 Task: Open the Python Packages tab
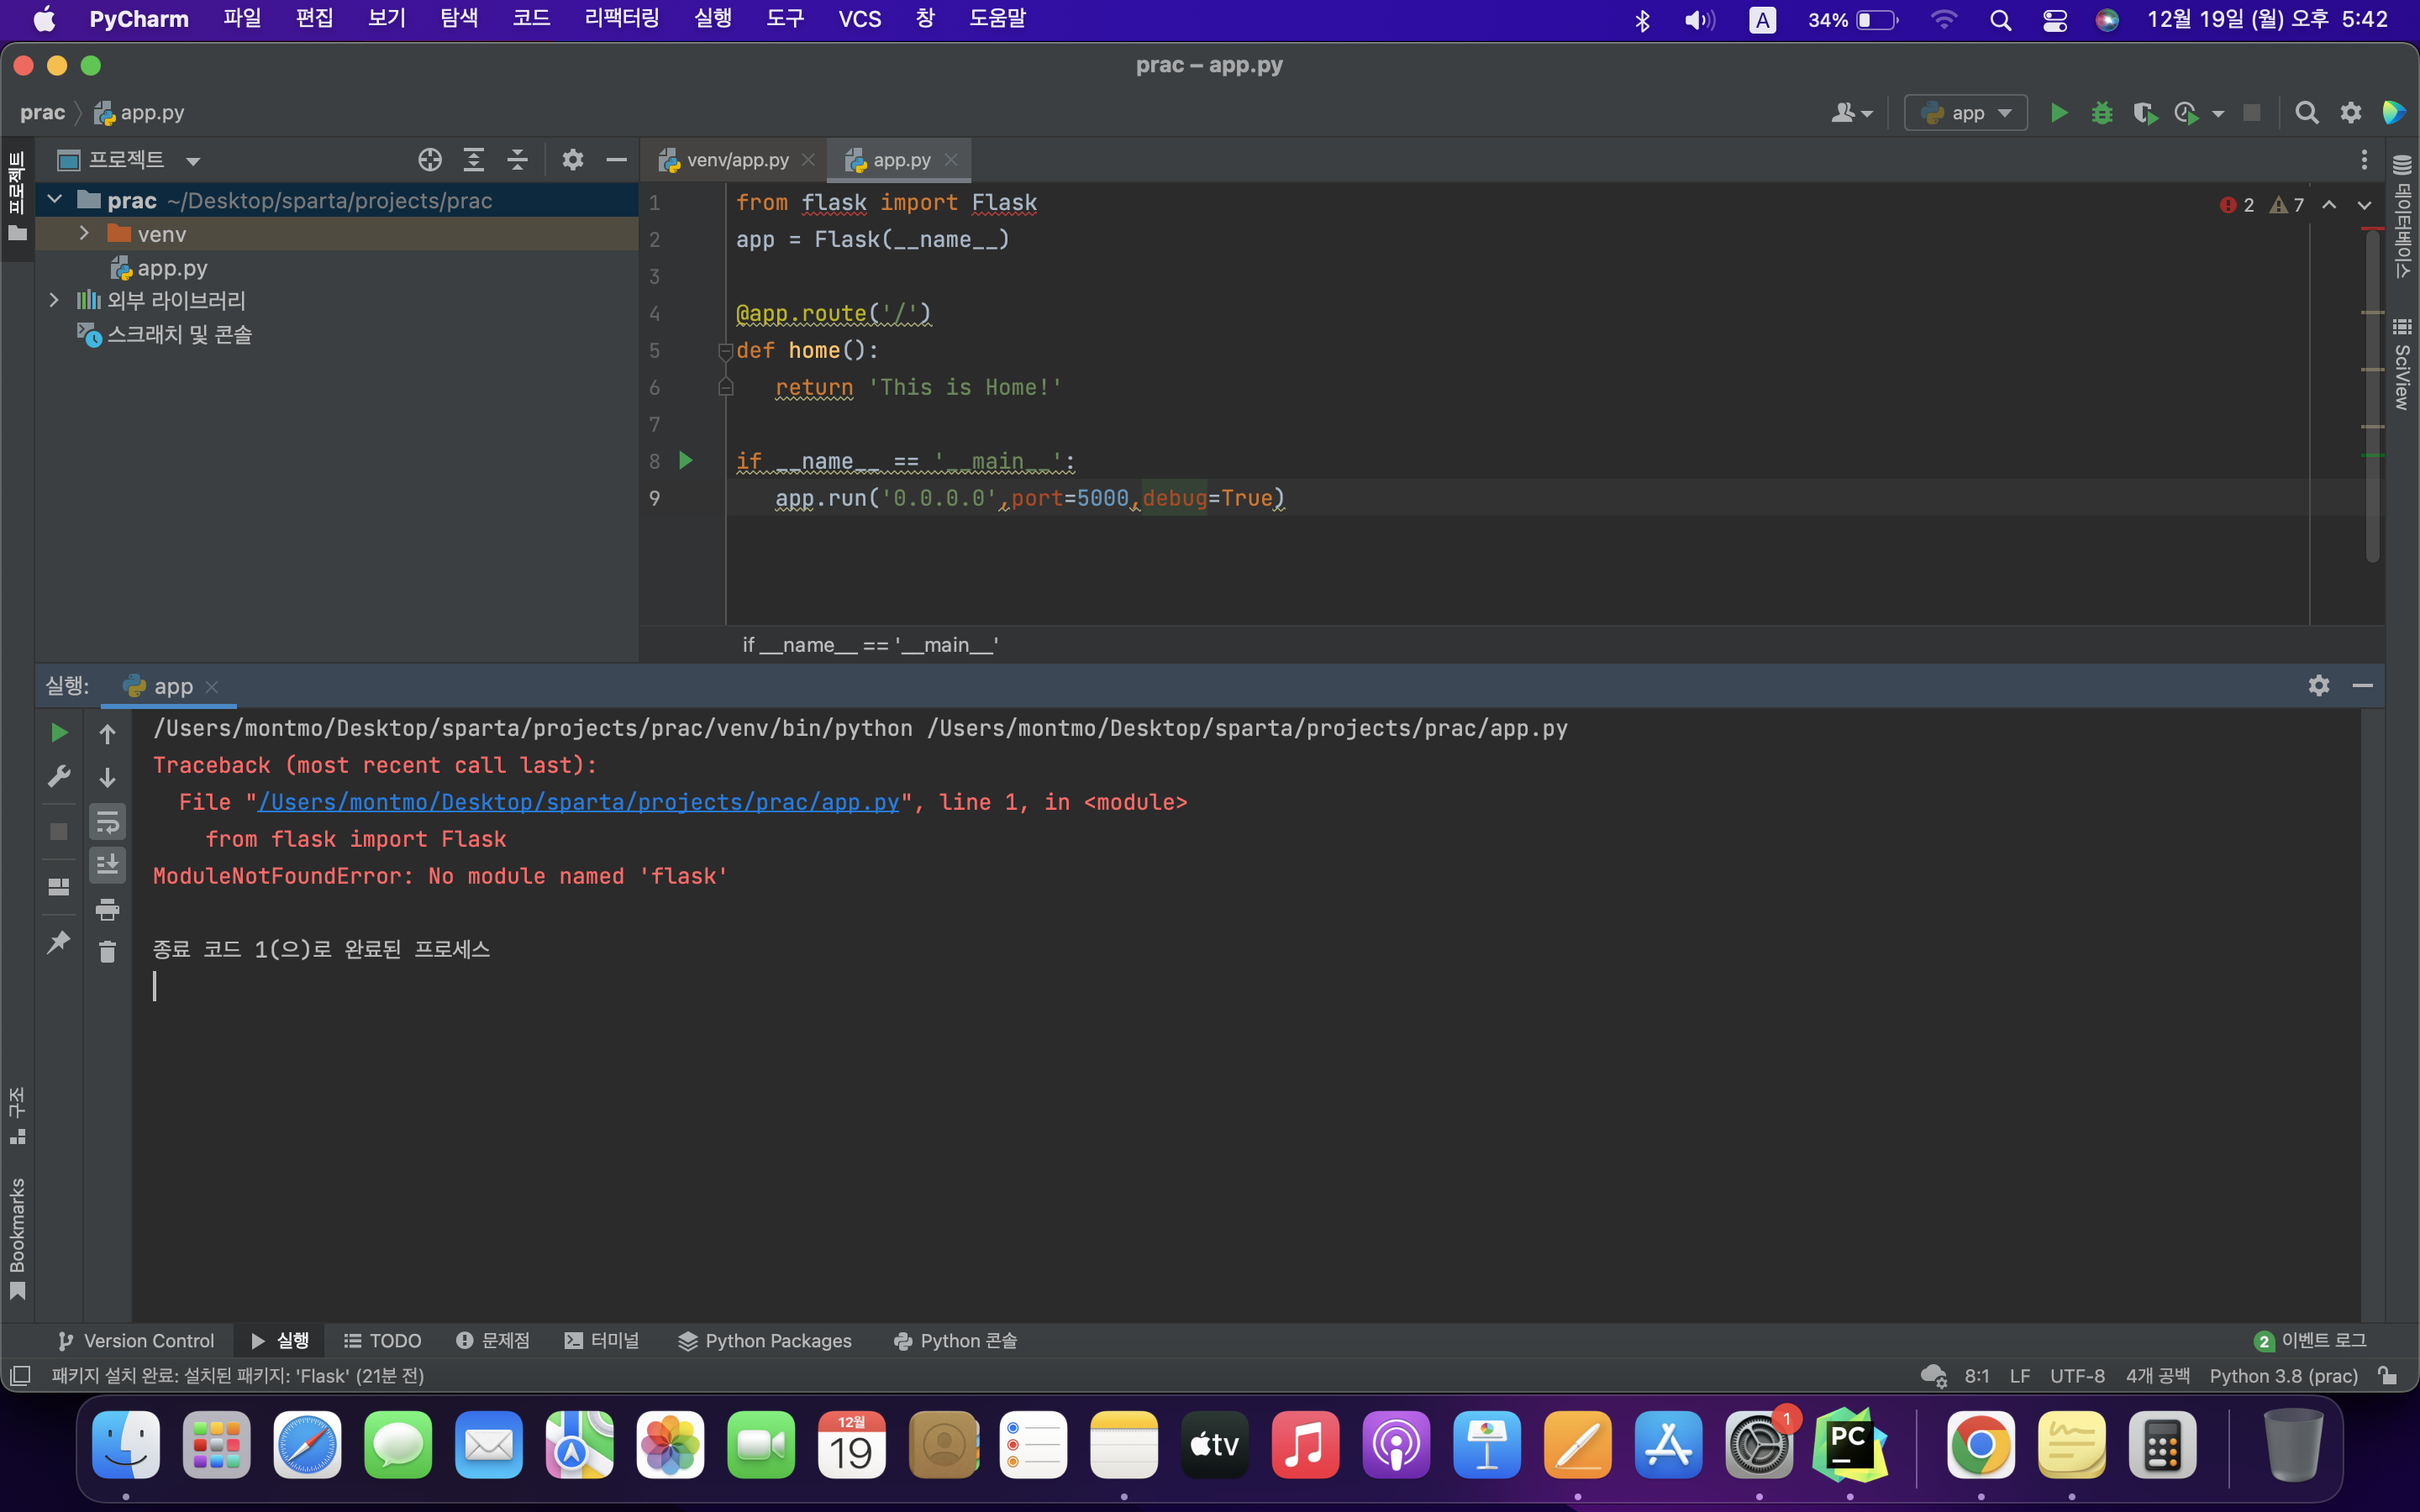point(765,1340)
